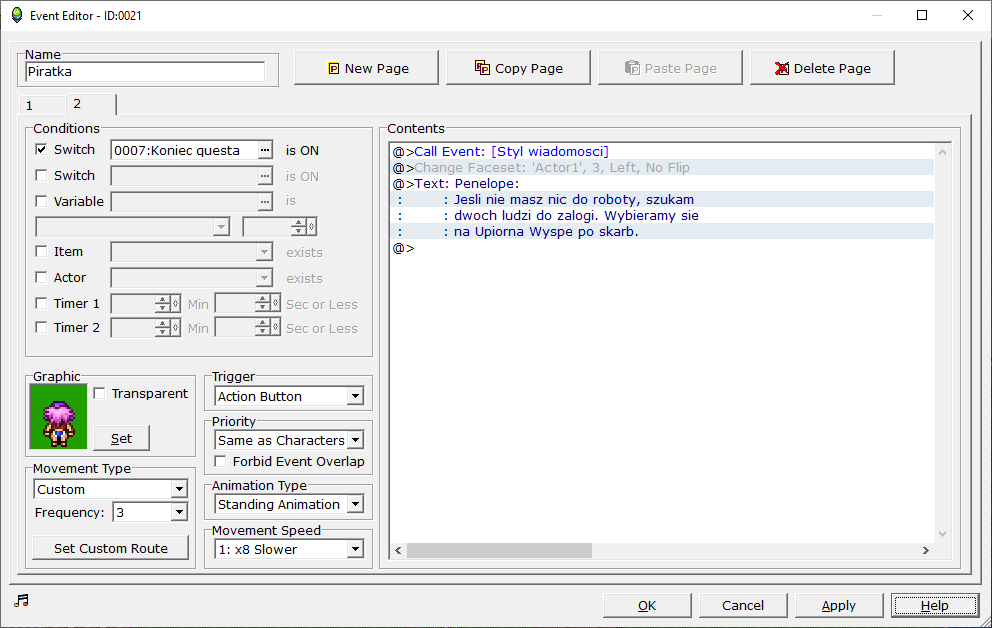This screenshot has width=992, height=628.
Task: Open the Movement Type dropdown (Custom)
Action: click(179, 489)
